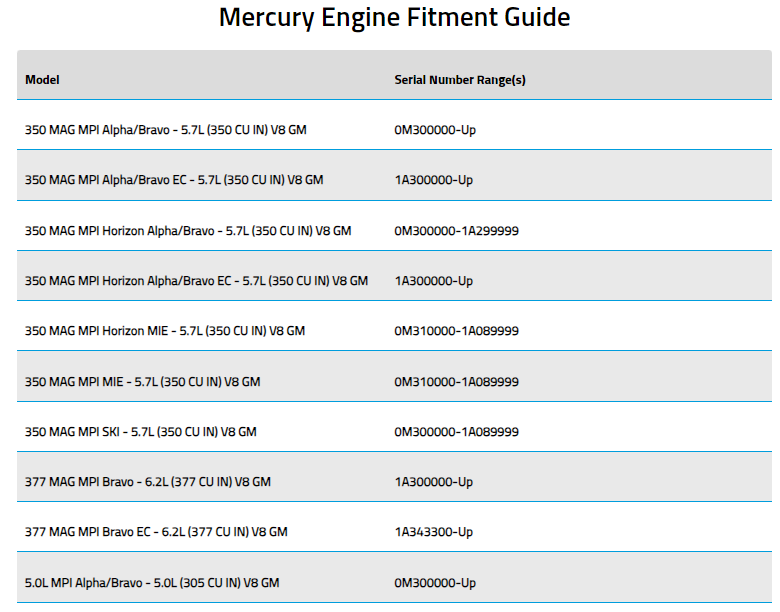Select the 377 MAG MPI Bravo 6.2L model
This screenshot has width=780, height=612.
[148, 482]
